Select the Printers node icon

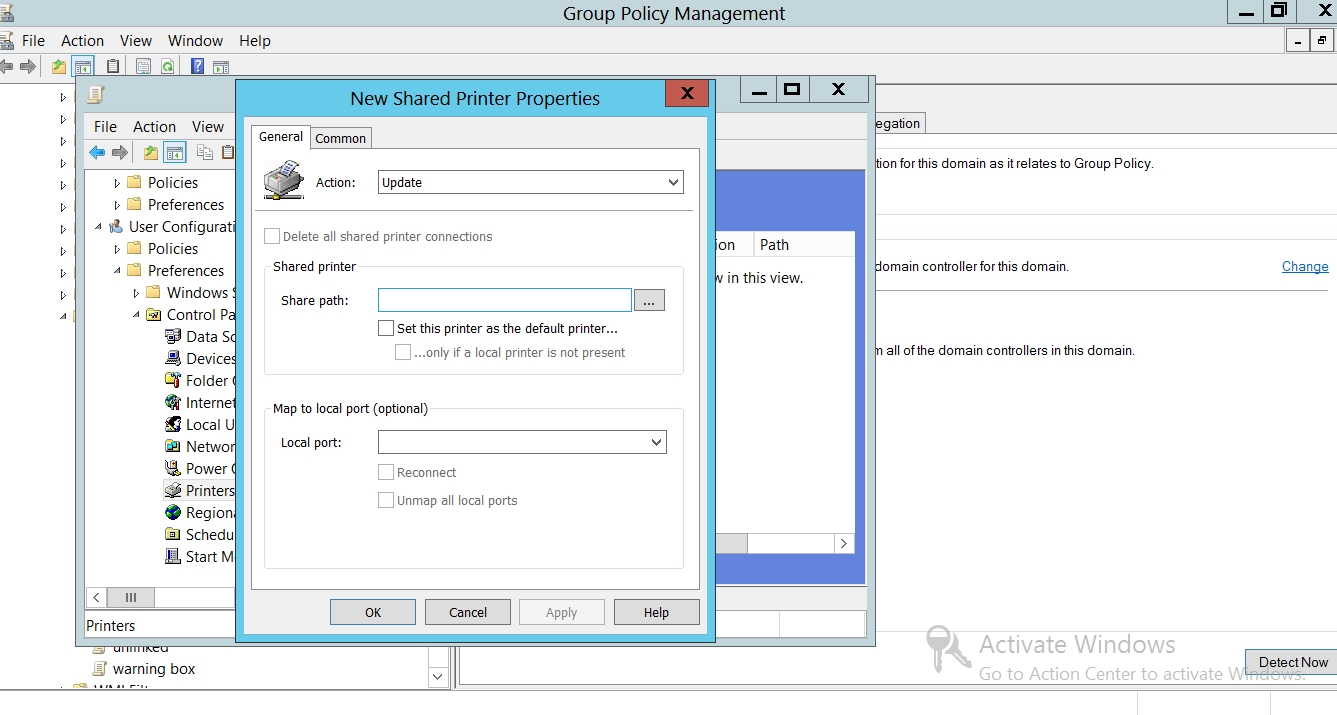tap(173, 490)
